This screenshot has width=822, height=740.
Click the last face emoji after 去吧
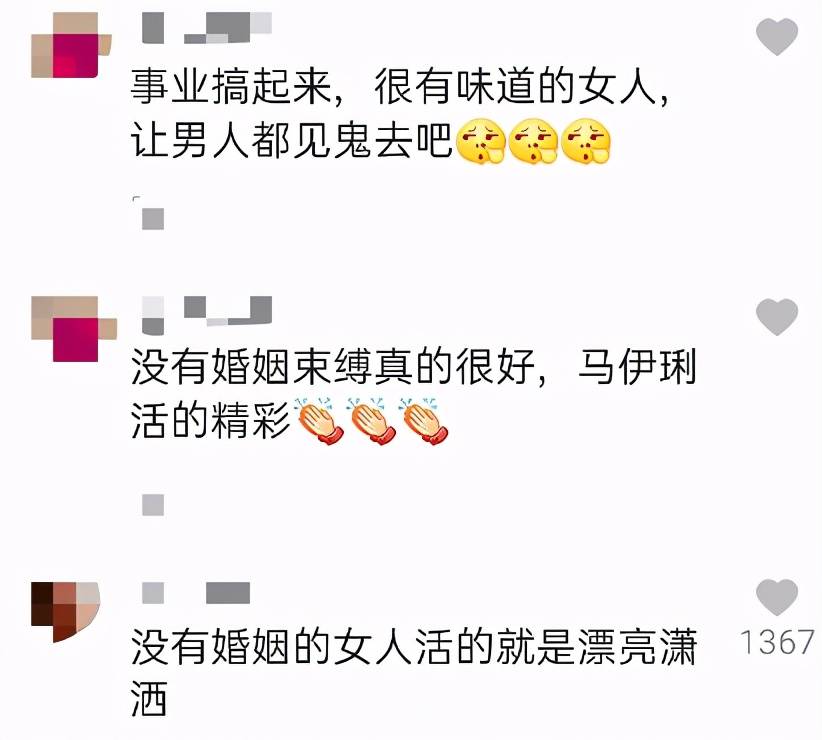586,141
